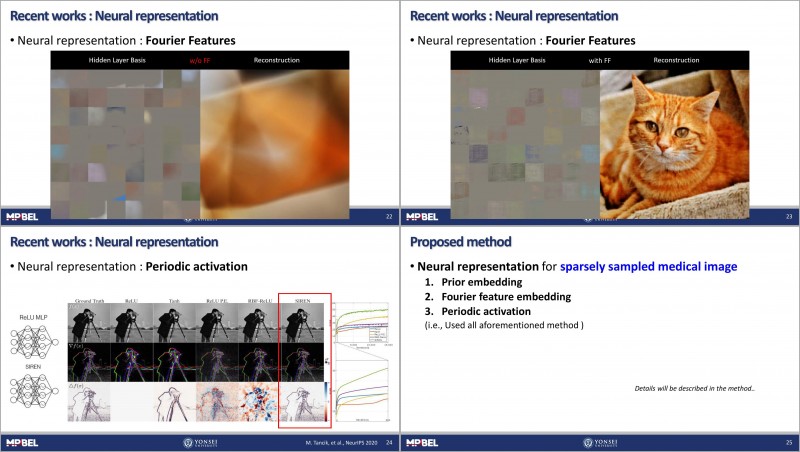Click the blue 'sparsely sampled medical image' text
Image resolution: width=800 pixels, height=452 pixels.
click(648, 267)
